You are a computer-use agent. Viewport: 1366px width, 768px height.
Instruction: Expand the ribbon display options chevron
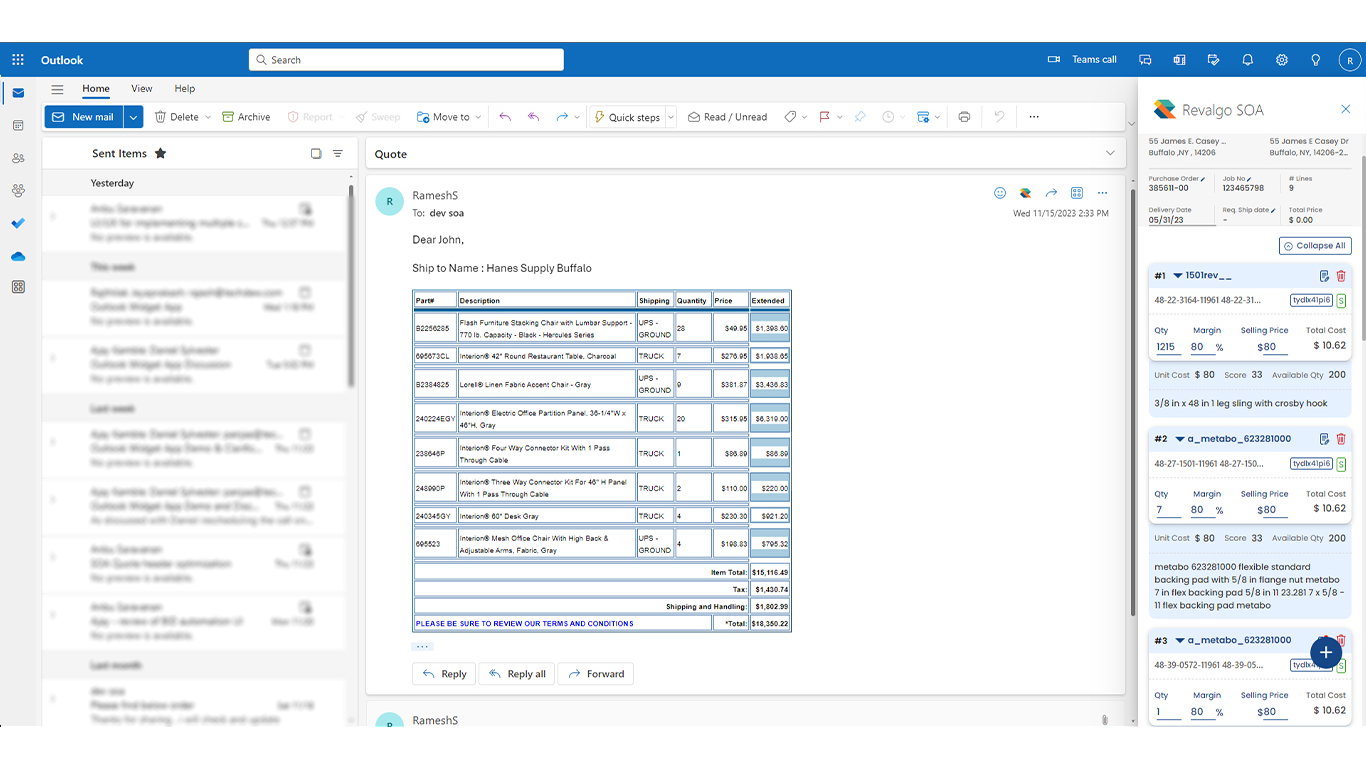(x=1131, y=124)
